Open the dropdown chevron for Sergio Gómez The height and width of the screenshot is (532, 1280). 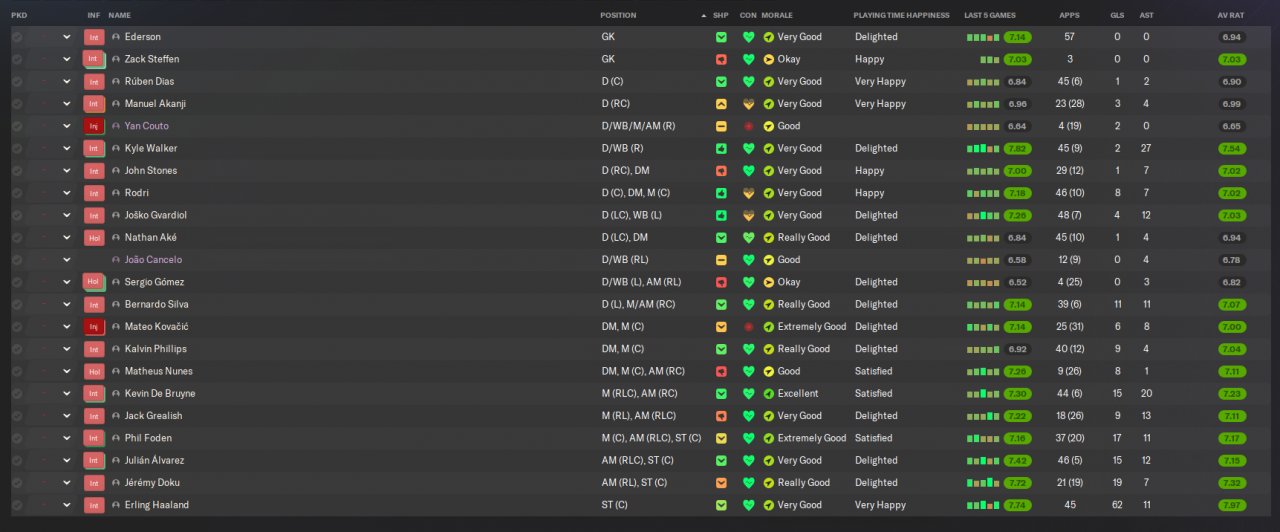67,282
